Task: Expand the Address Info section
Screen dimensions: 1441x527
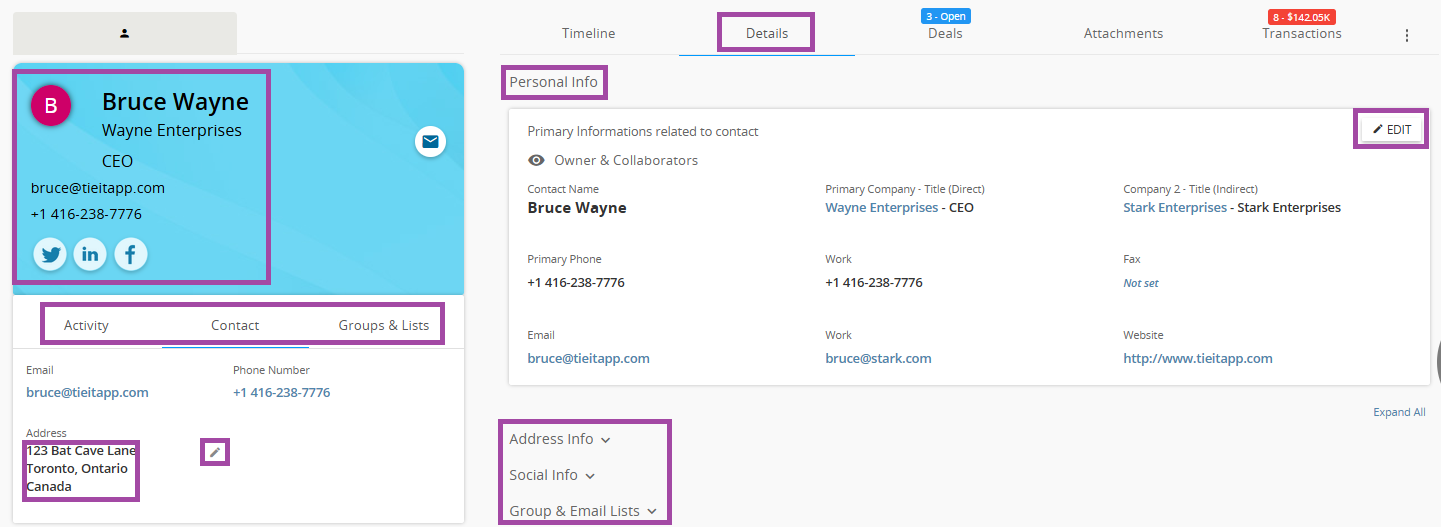Action: 560,439
